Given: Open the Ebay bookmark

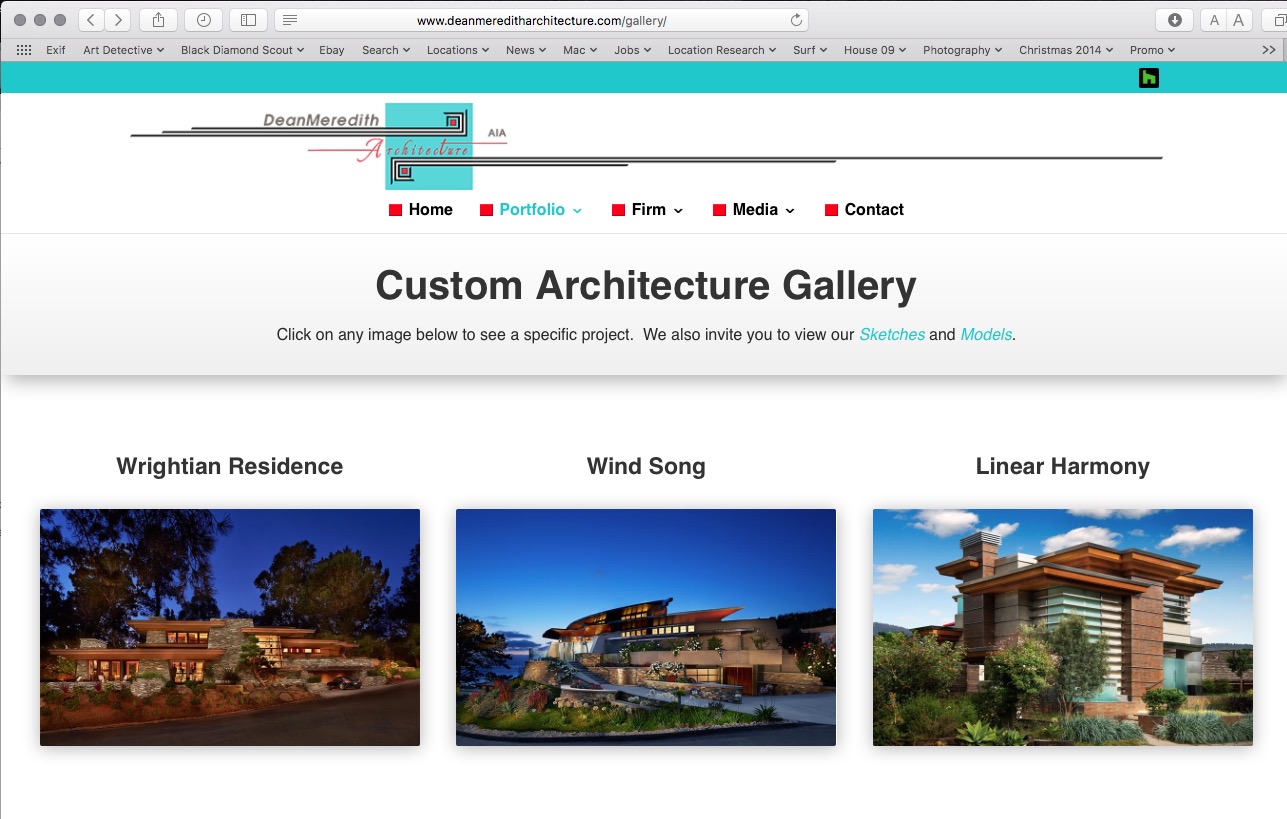Looking at the screenshot, I should 331,50.
